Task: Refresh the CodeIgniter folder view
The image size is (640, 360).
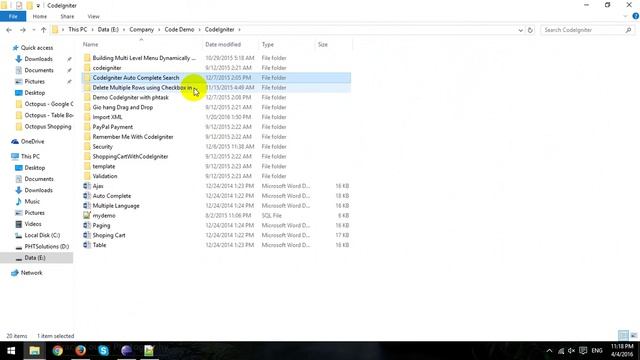Action: click(530, 30)
